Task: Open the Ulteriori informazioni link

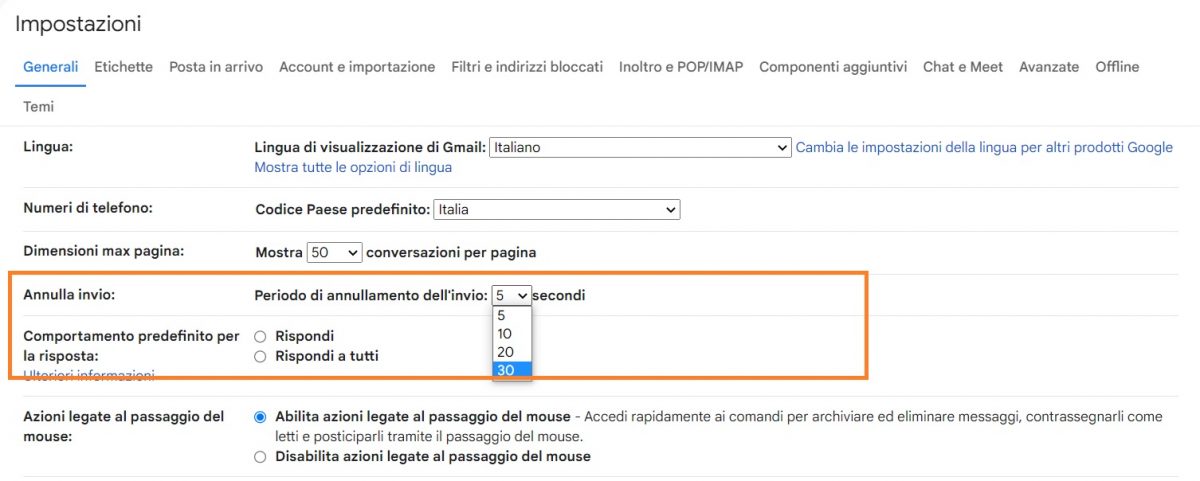Action: [89, 375]
